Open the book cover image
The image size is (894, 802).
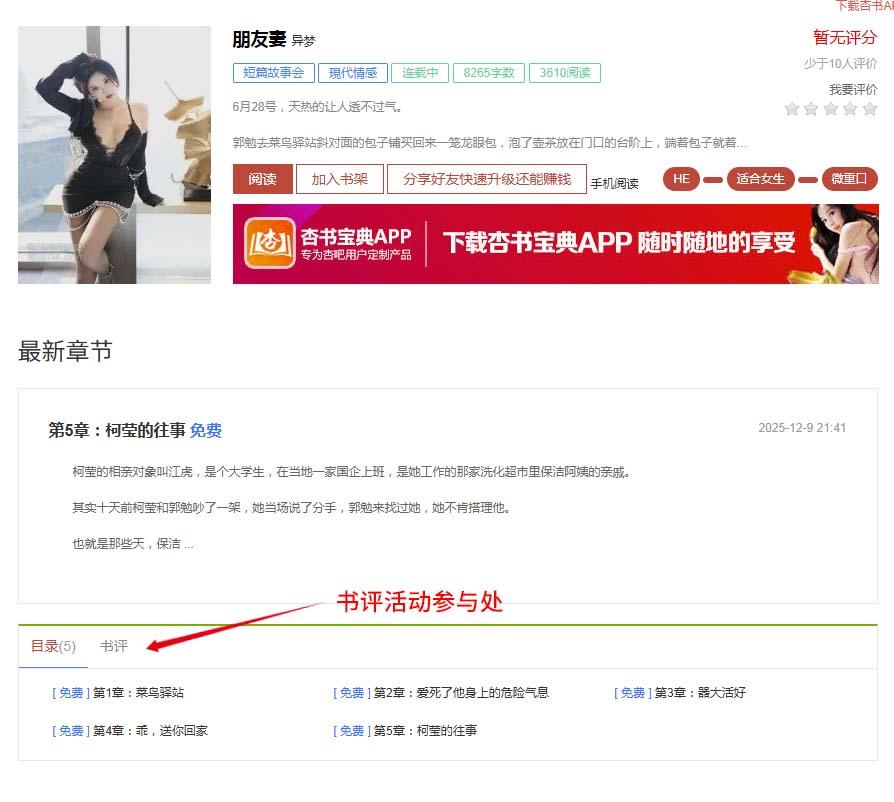tap(115, 154)
